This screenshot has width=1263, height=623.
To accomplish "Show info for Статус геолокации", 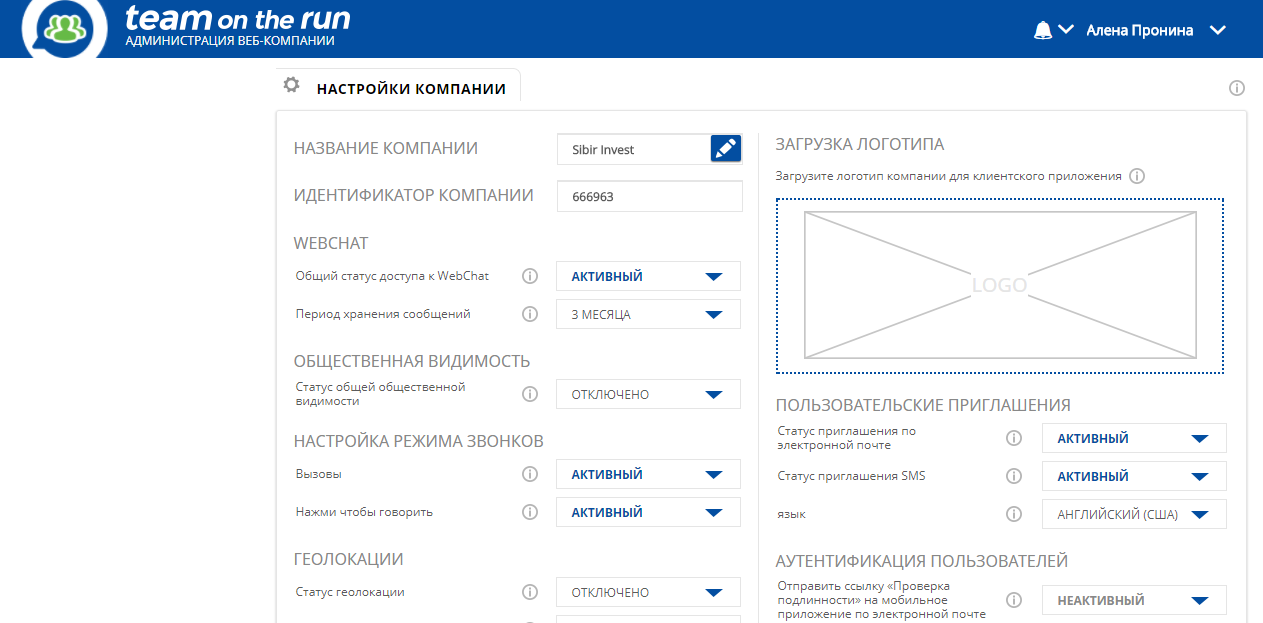I will click(530, 592).
